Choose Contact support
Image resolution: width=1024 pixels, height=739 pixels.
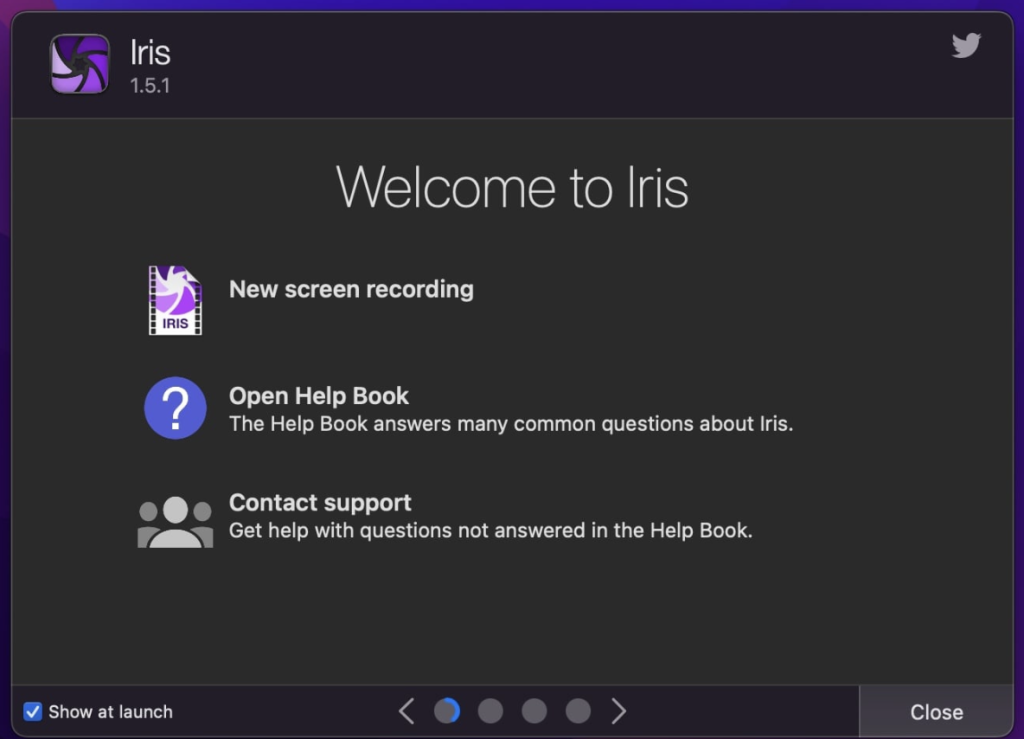coord(320,503)
